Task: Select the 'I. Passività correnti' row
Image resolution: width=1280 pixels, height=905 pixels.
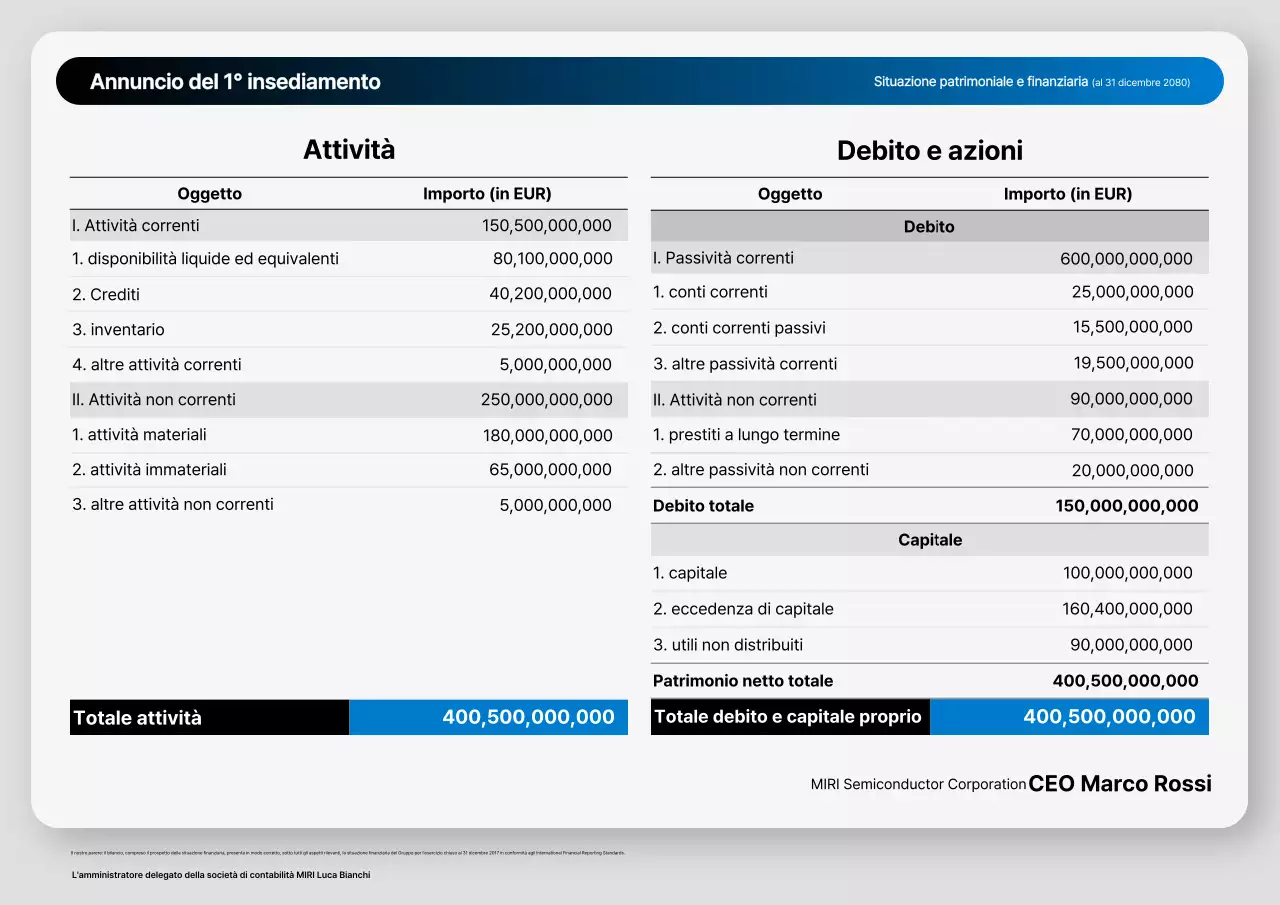Action: tap(929, 258)
